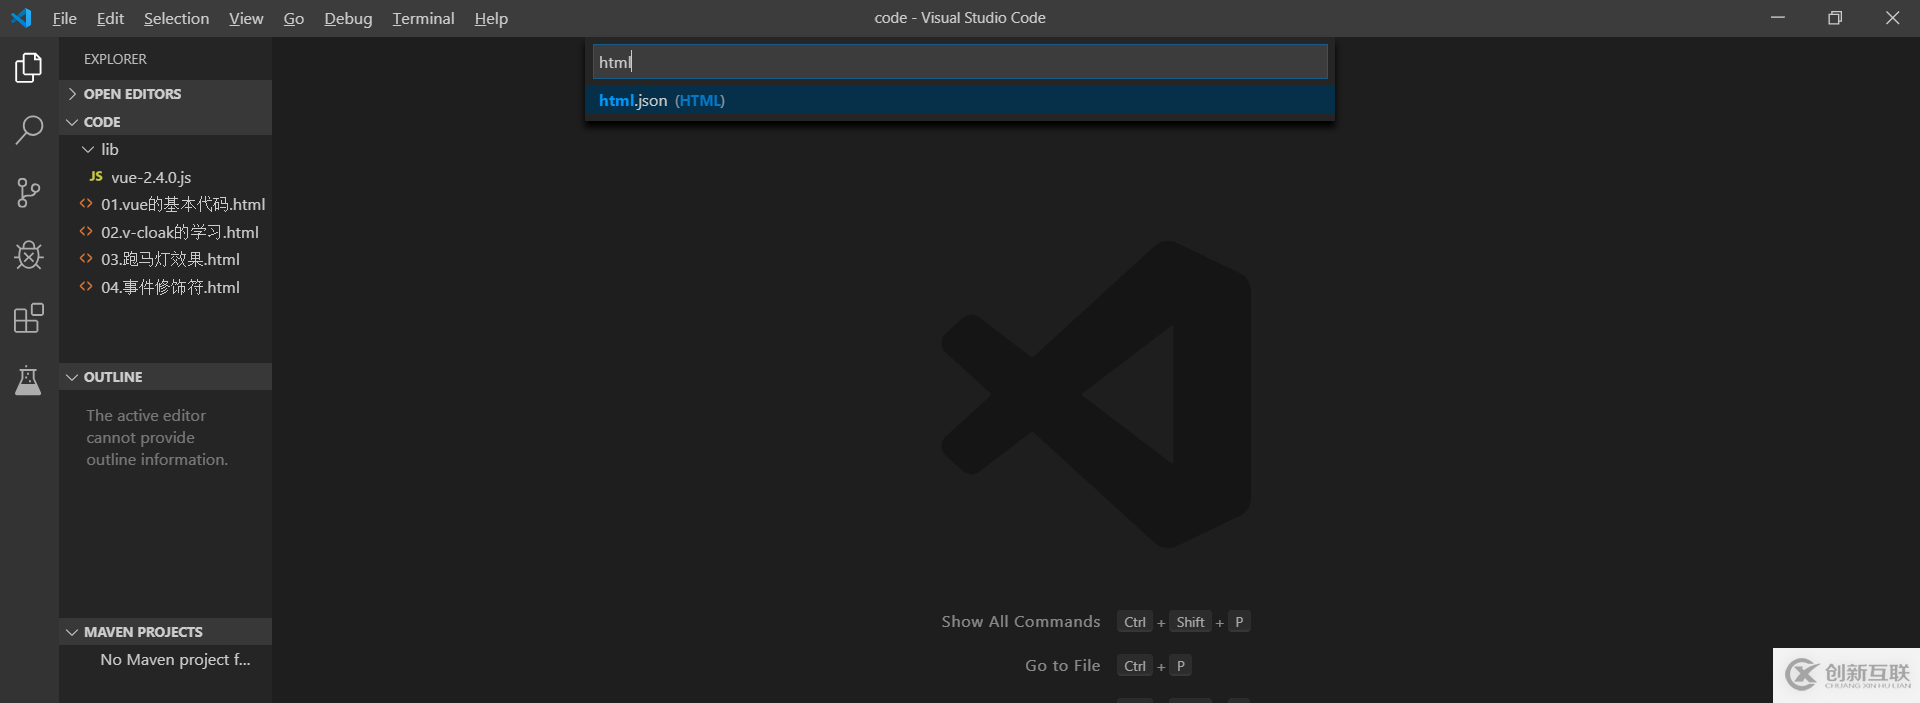Open the View menu
The image size is (1920, 703).
coord(246,18)
